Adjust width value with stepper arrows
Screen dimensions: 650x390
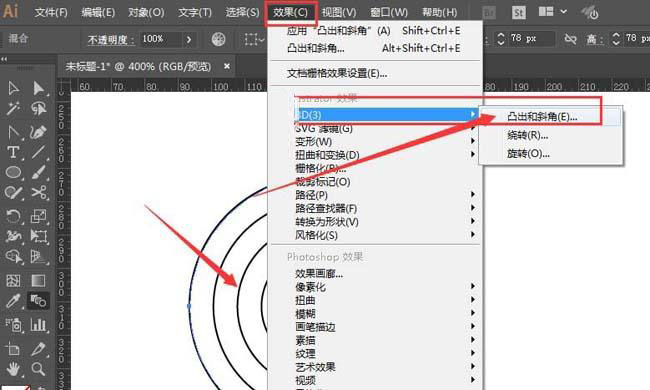point(500,39)
